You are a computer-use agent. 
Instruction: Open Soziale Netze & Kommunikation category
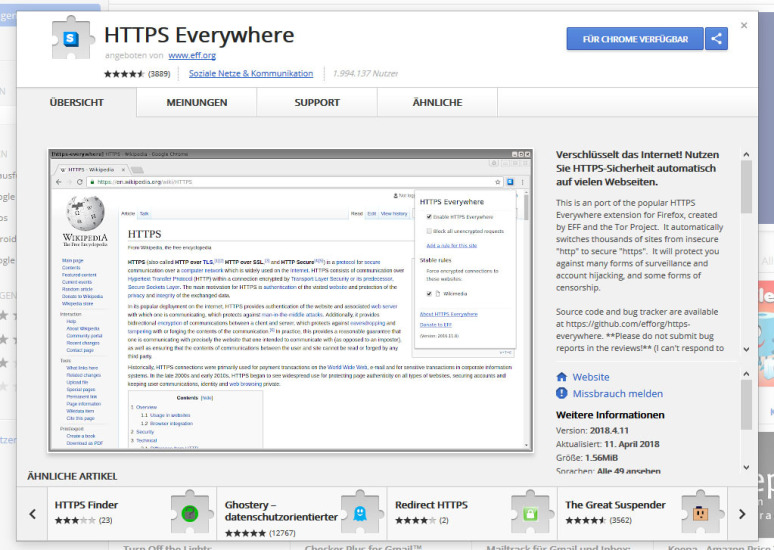tap(251, 74)
